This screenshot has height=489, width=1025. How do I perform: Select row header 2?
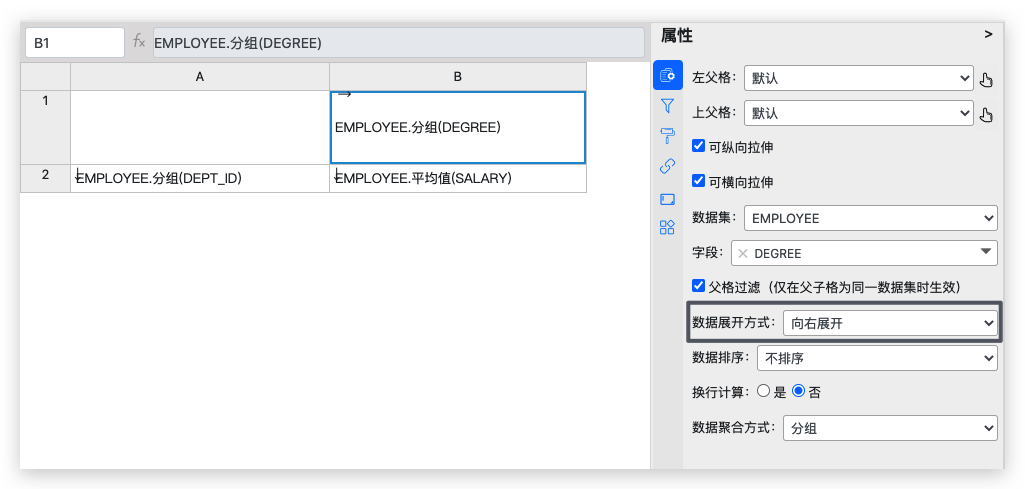coord(45,178)
